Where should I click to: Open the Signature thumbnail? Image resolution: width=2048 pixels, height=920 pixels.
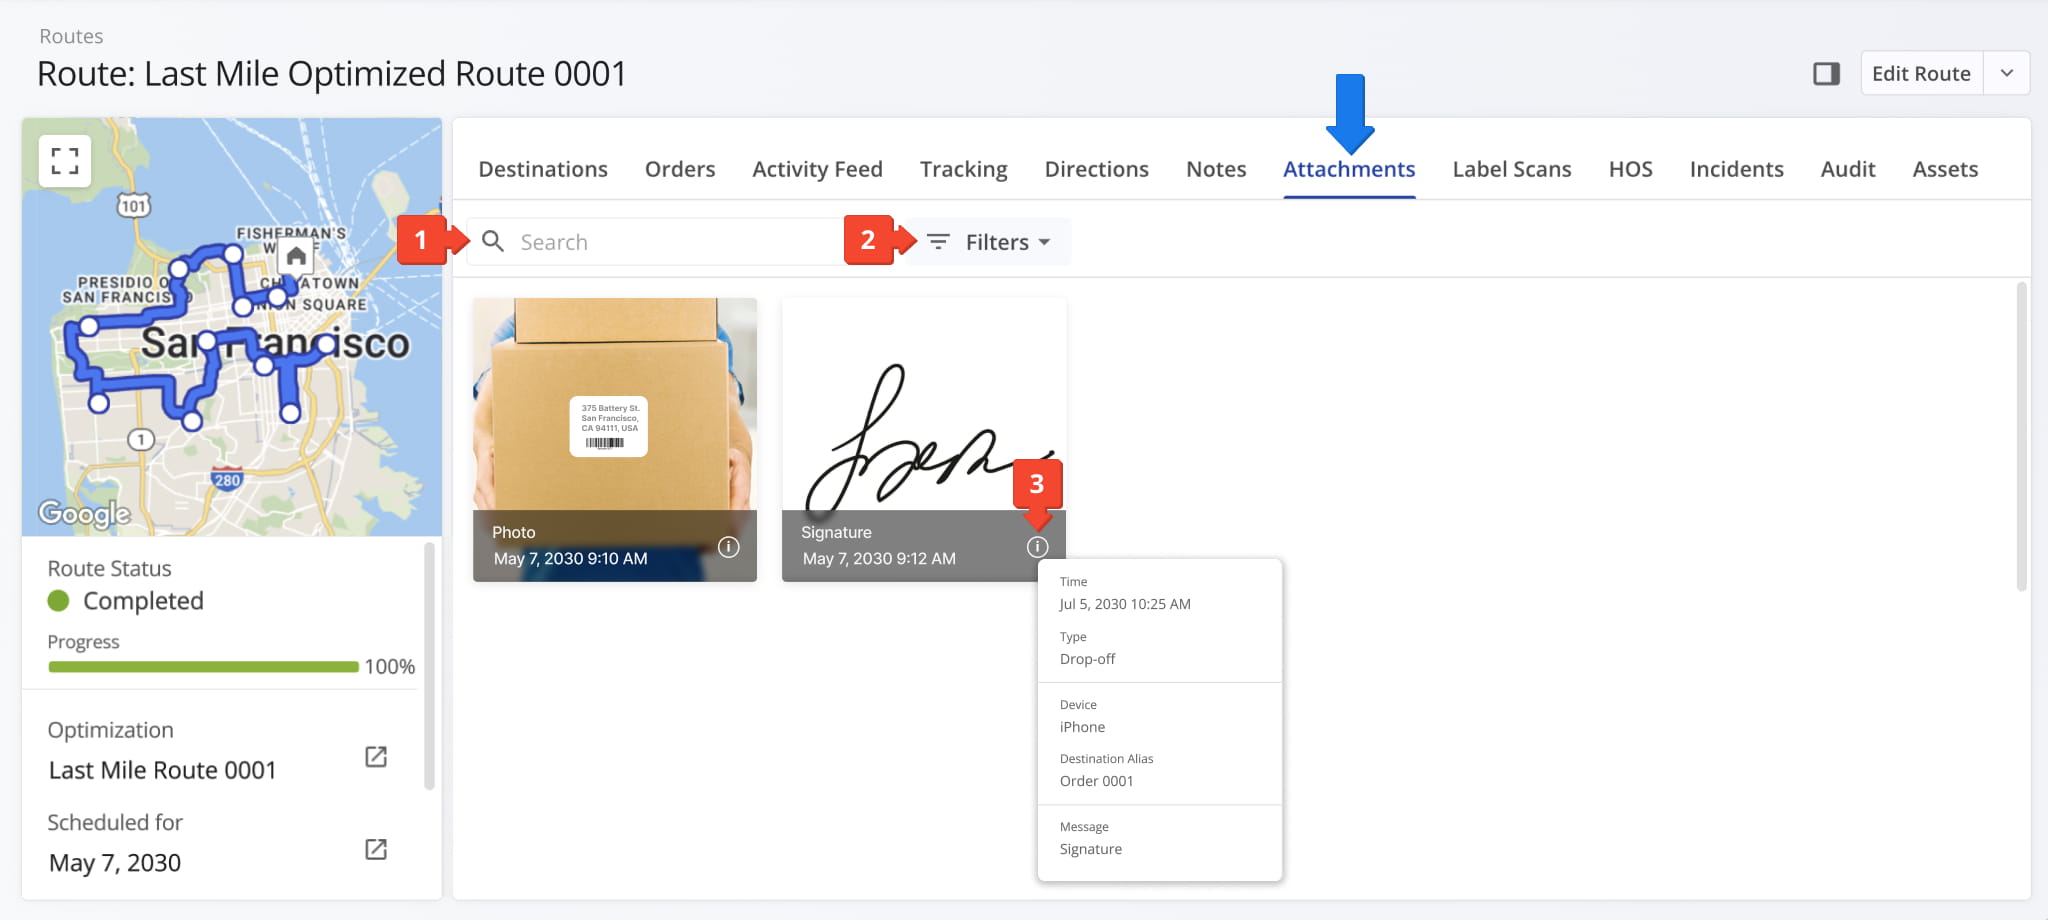click(x=924, y=440)
